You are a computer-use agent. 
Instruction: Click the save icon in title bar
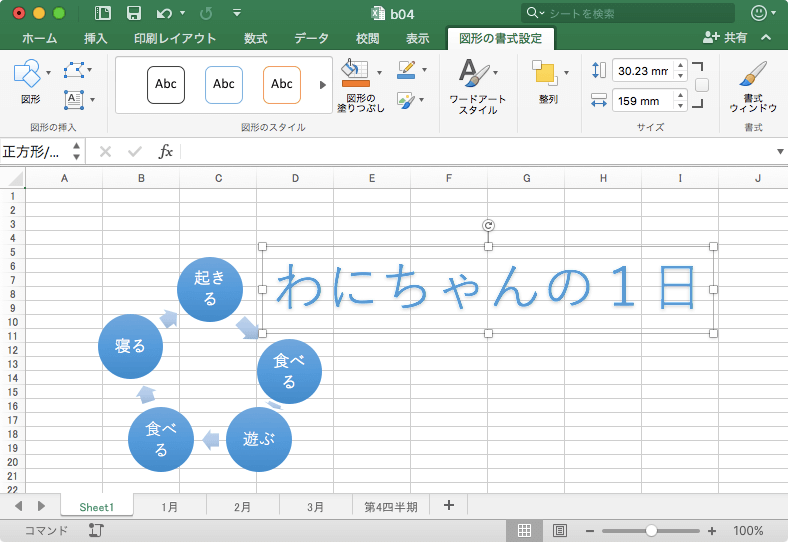click(133, 14)
